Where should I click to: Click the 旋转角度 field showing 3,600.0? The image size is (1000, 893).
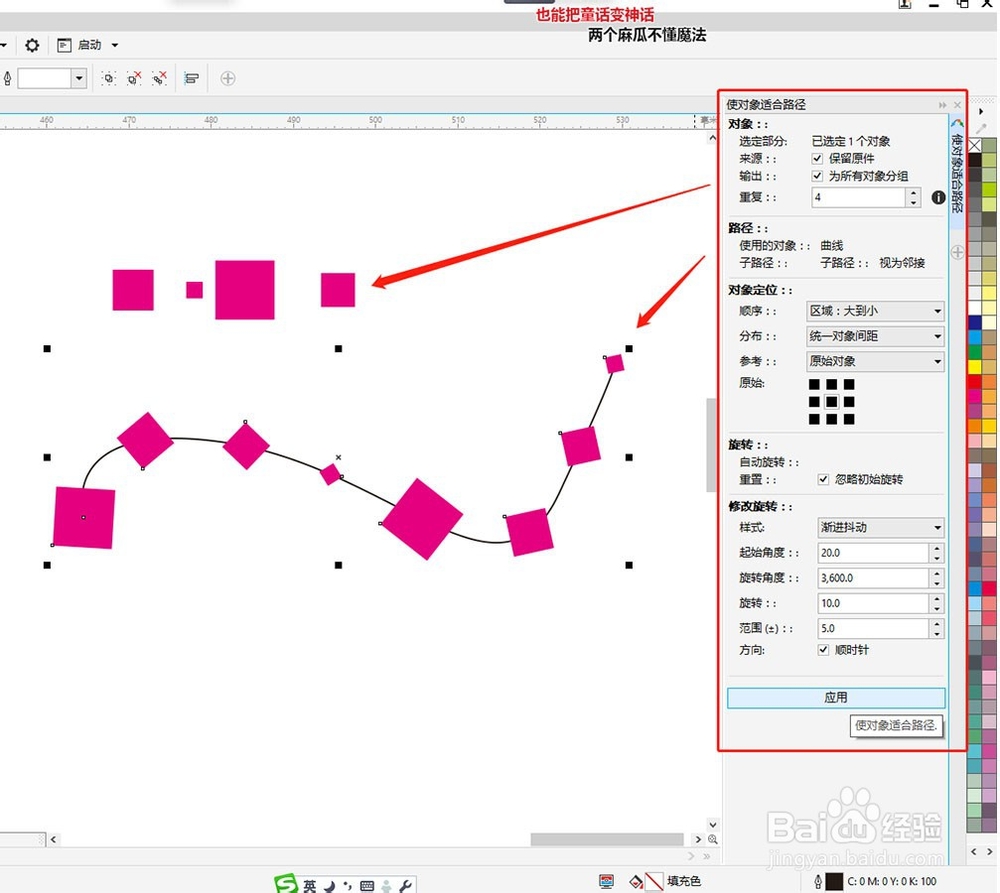click(x=873, y=578)
